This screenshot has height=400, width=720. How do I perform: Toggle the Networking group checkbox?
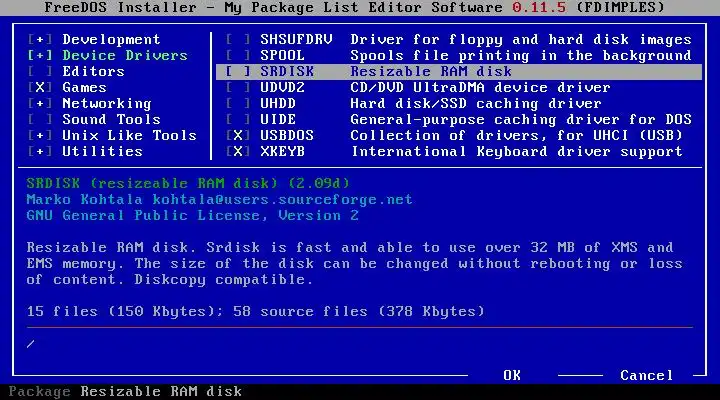pos(40,104)
